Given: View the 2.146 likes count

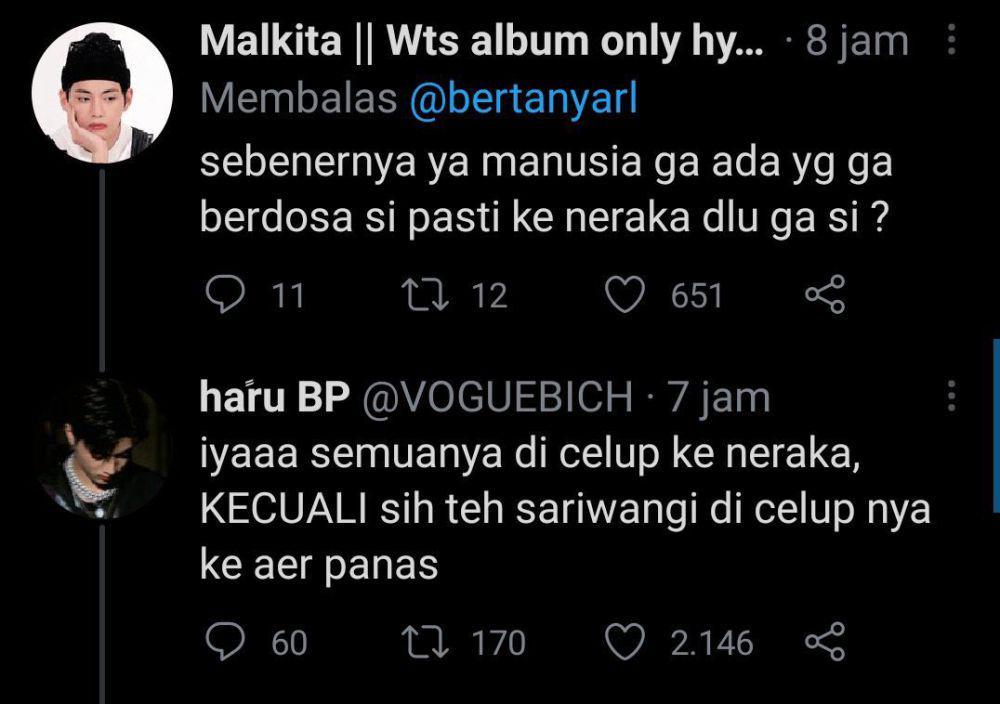Looking at the screenshot, I should pos(712,643).
